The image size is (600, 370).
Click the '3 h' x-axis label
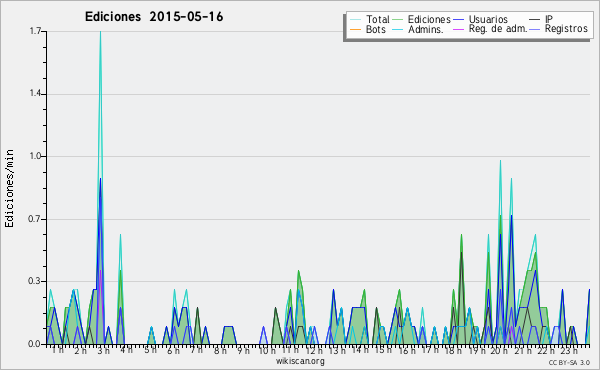(x=103, y=350)
